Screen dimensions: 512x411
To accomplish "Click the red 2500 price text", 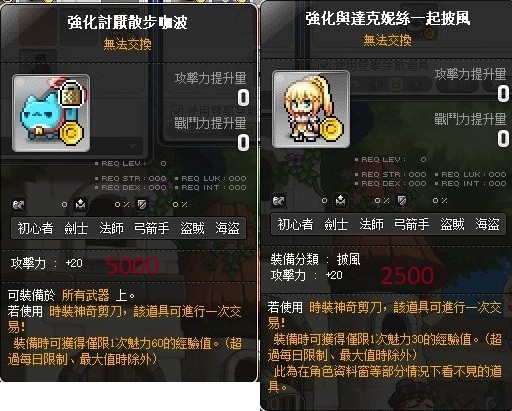I will pos(407,276).
